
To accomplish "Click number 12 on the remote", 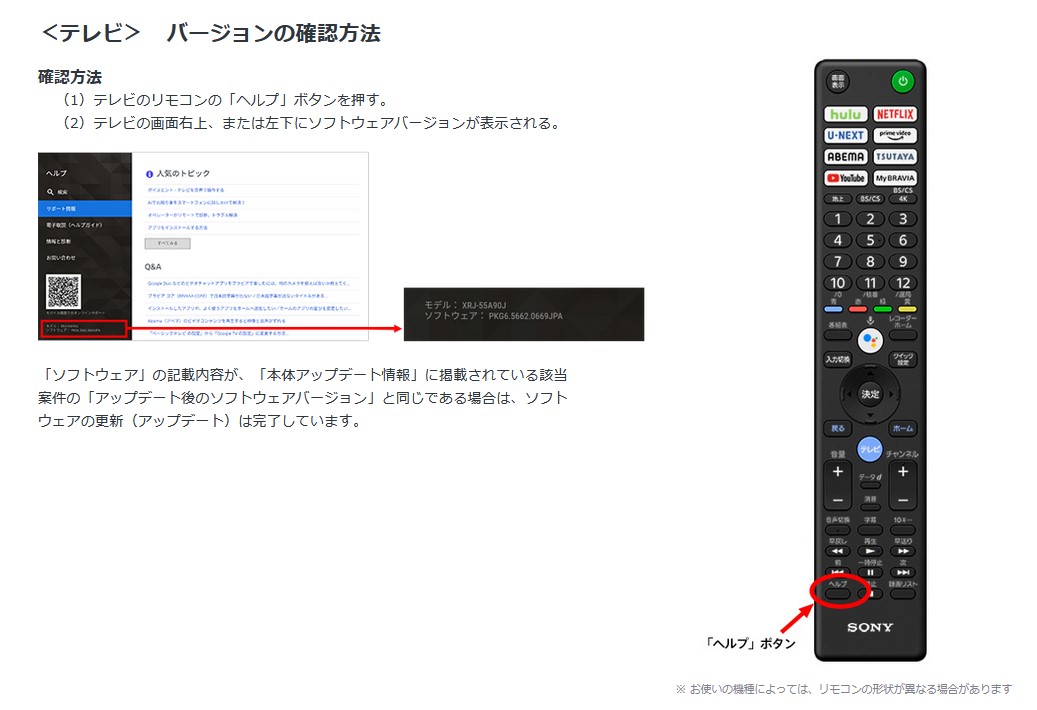I will coord(903,283).
